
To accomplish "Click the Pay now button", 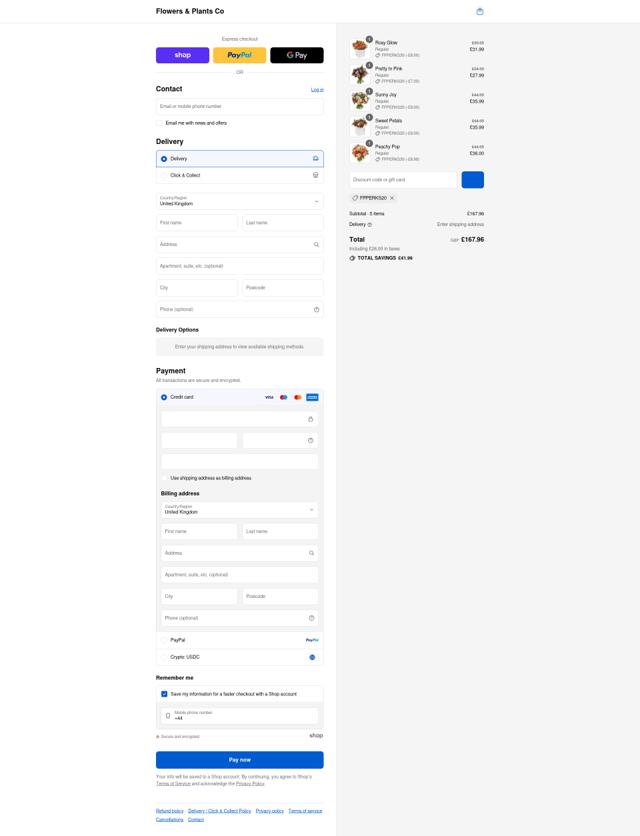I will tap(239, 760).
